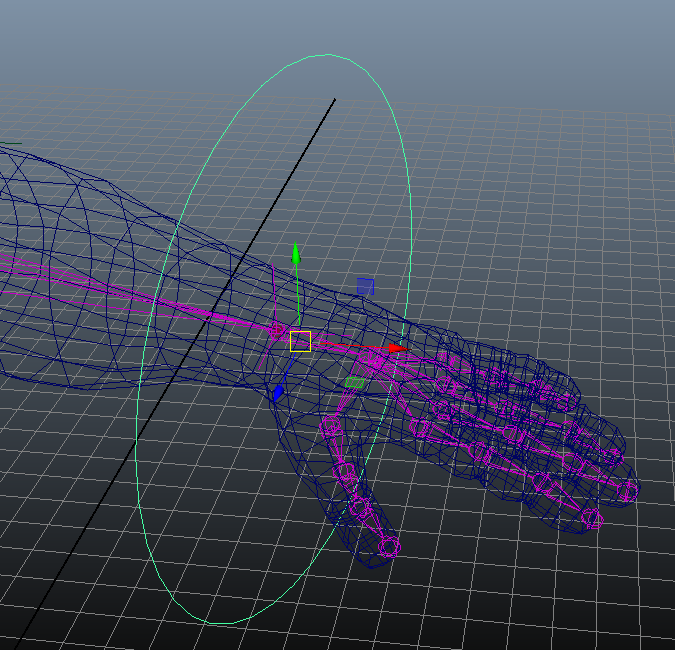Click the red X-axis move arrow
This screenshot has height=650, width=675.
pyautogui.click(x=399, y=348)
